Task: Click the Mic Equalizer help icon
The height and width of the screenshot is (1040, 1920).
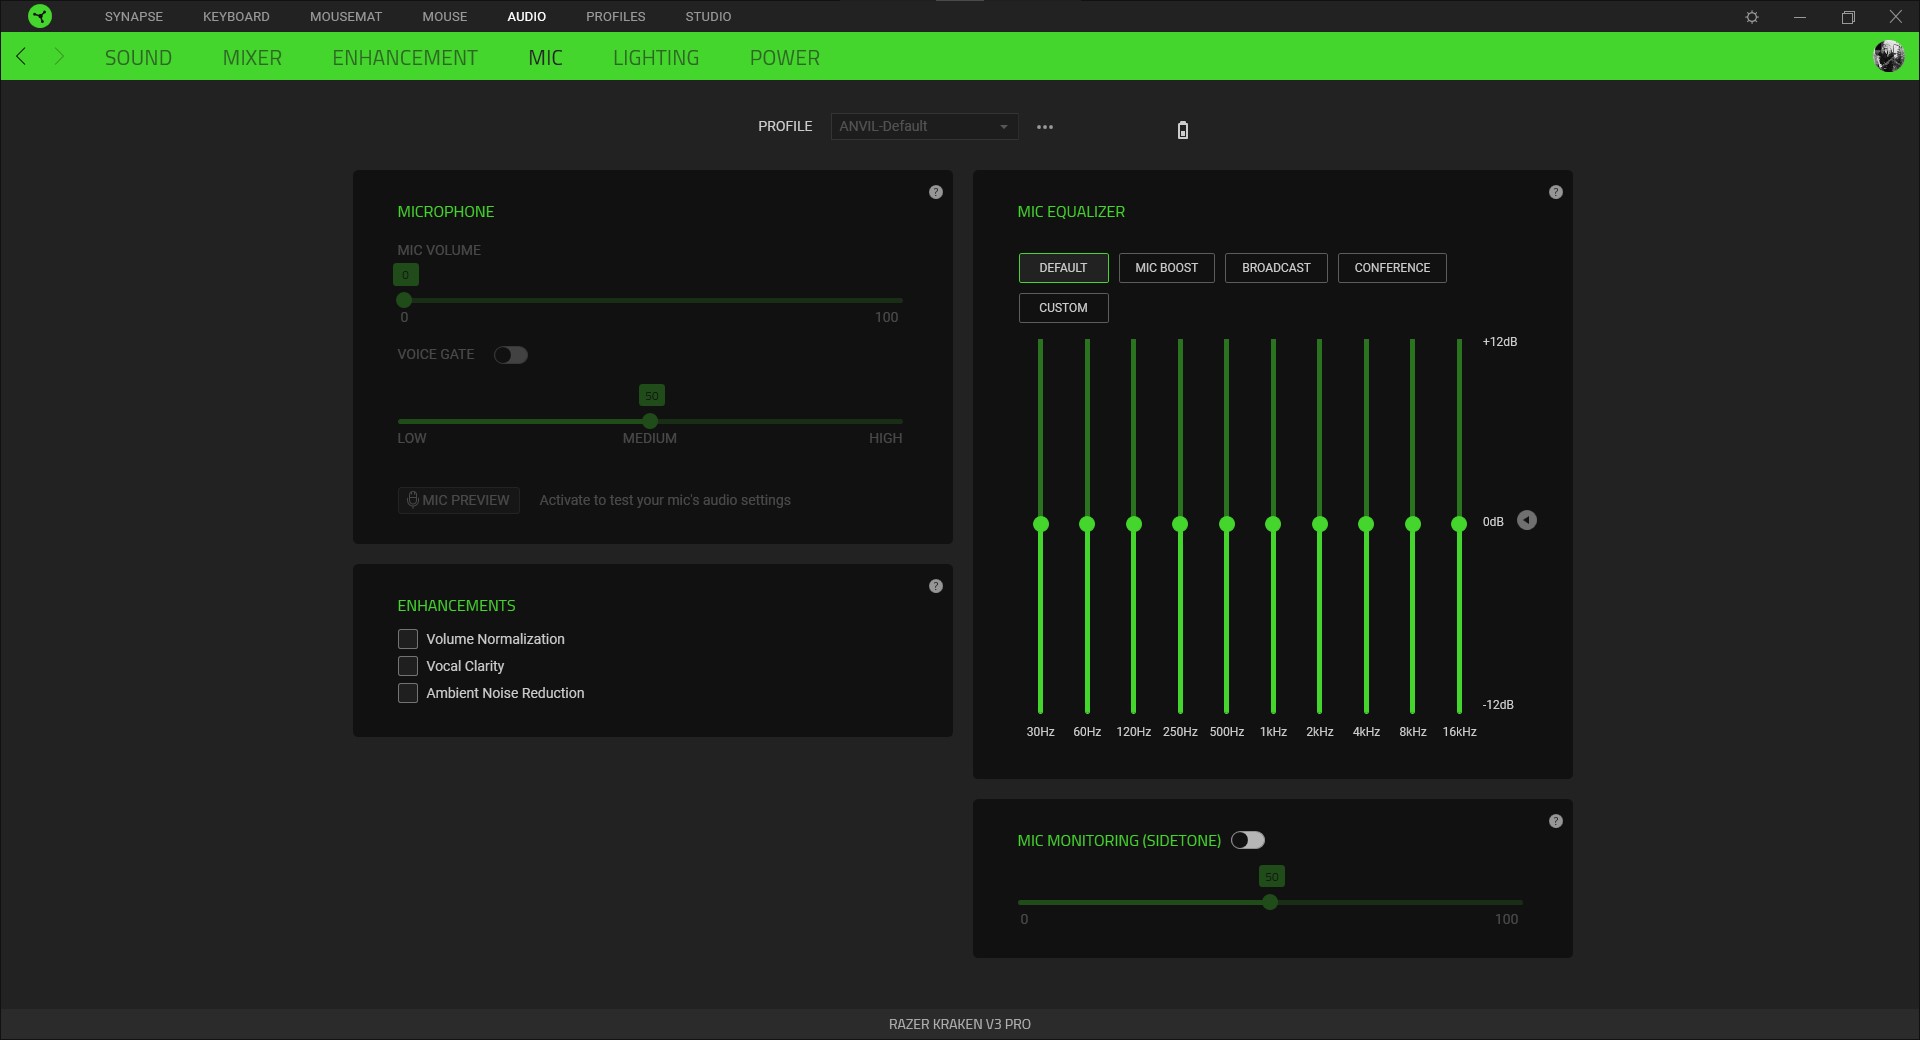Action: point(1555,191)
